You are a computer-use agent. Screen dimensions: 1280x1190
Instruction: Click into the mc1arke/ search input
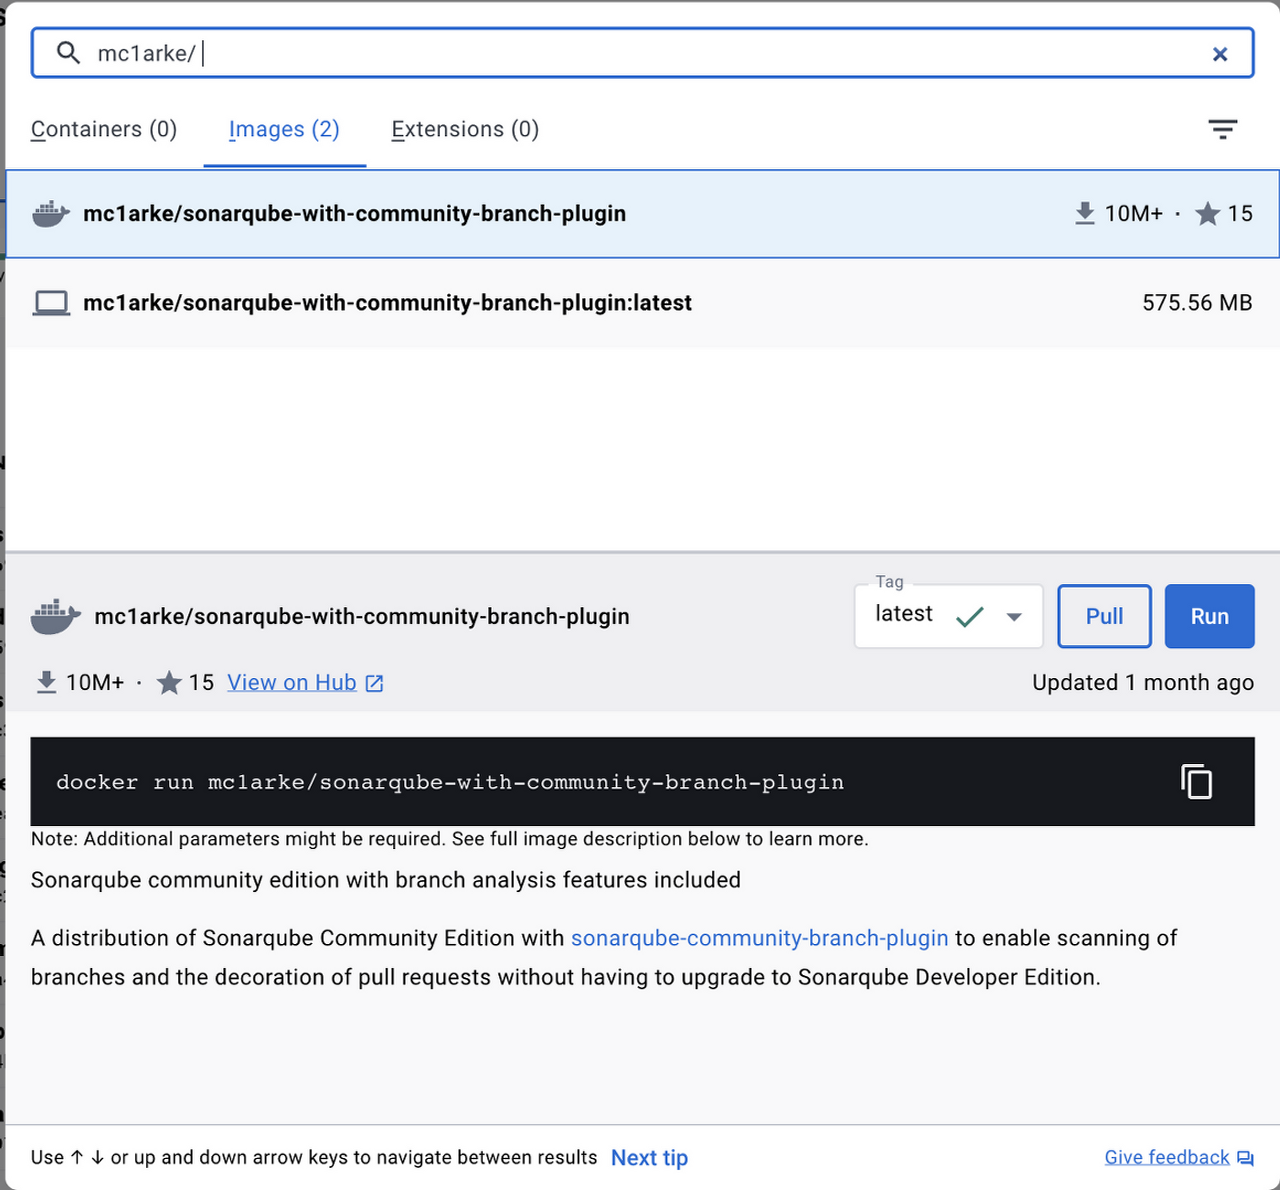click(642, 53)
